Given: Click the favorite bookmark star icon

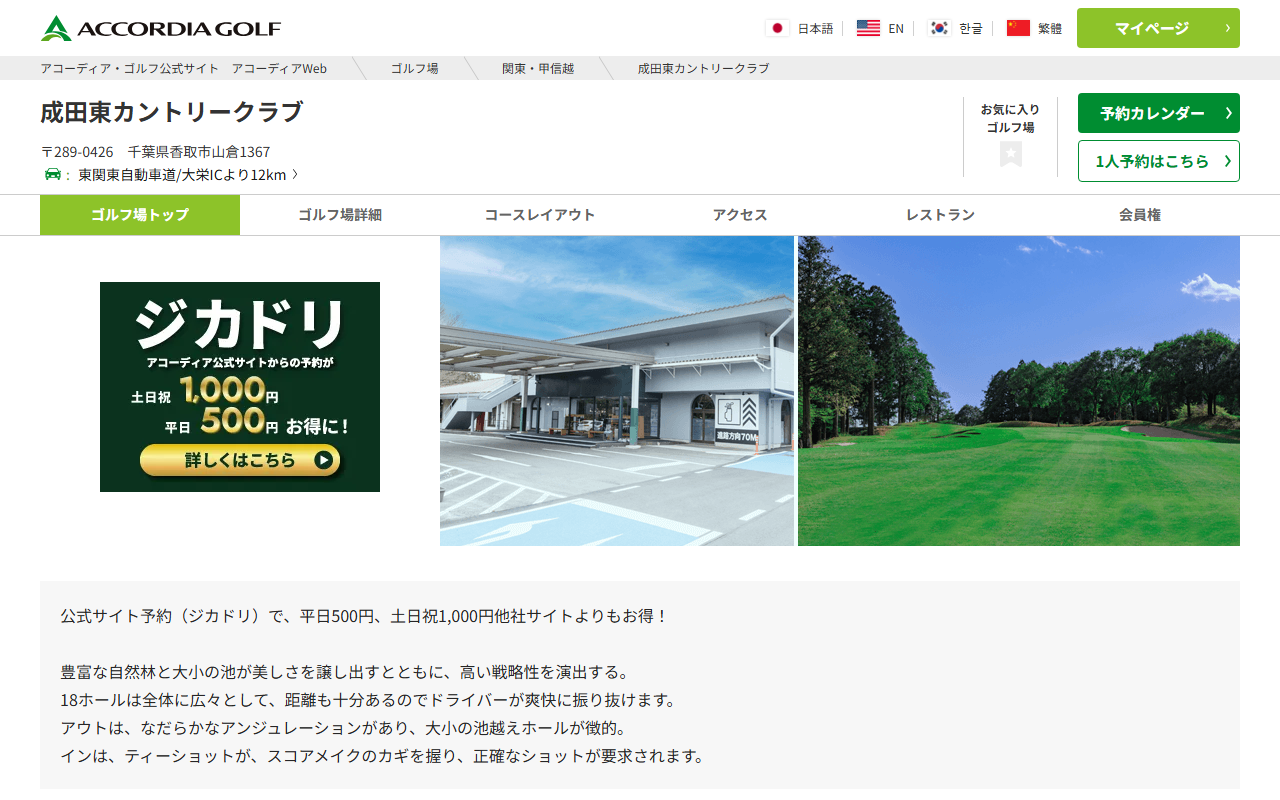Looking at the screenshot, I should point(1011,154).
